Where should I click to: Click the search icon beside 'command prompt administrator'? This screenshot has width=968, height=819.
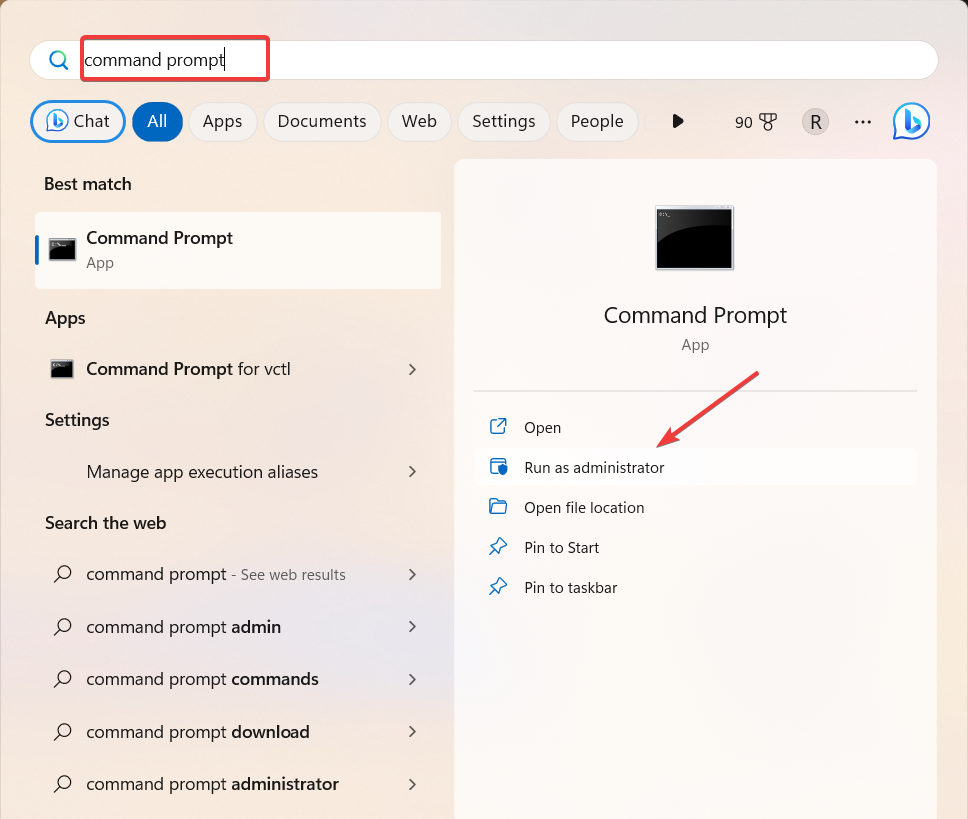62,784
